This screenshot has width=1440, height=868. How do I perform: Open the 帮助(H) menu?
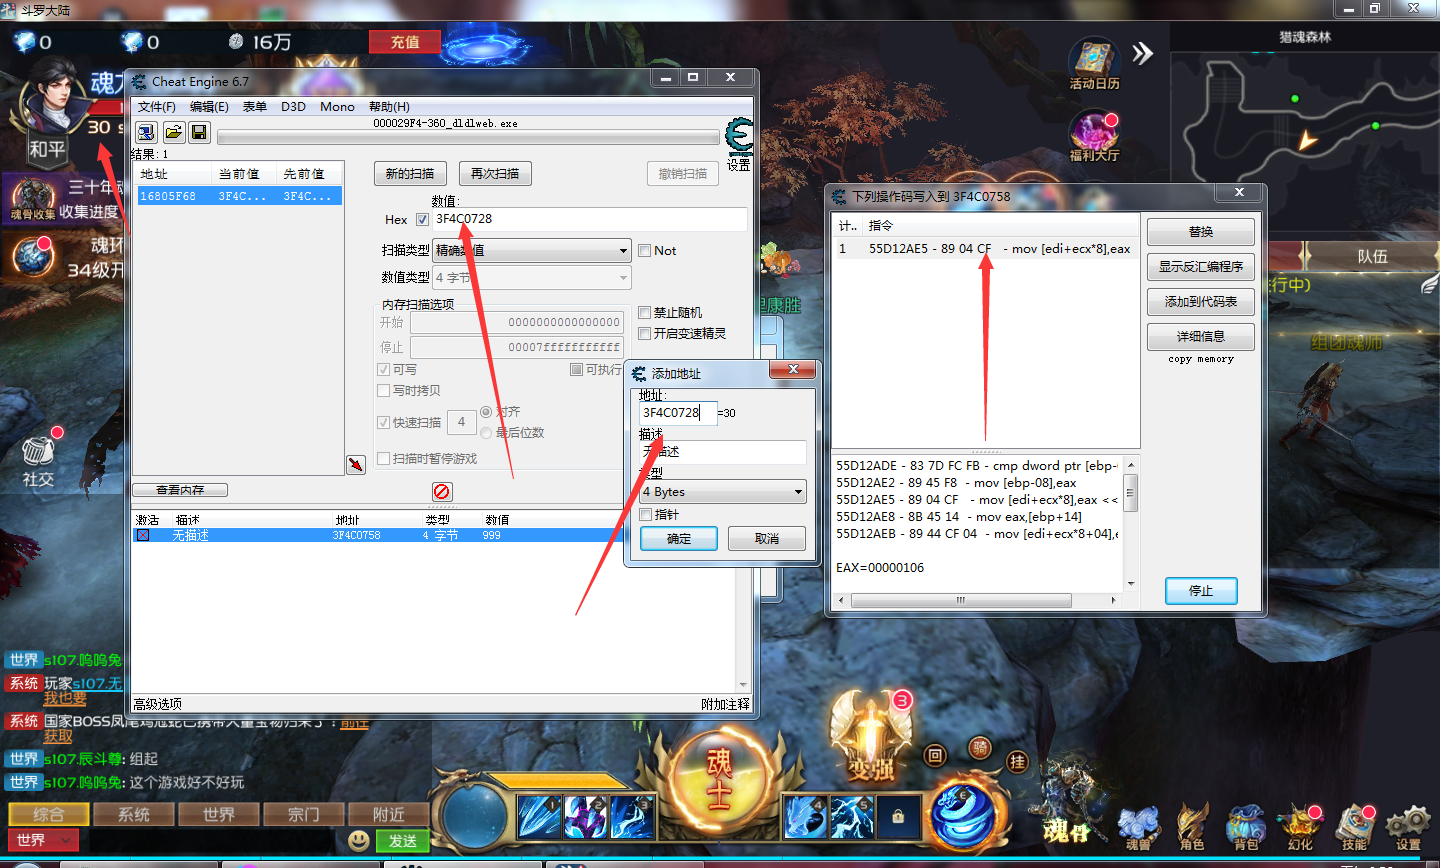[x=389, y=107]
